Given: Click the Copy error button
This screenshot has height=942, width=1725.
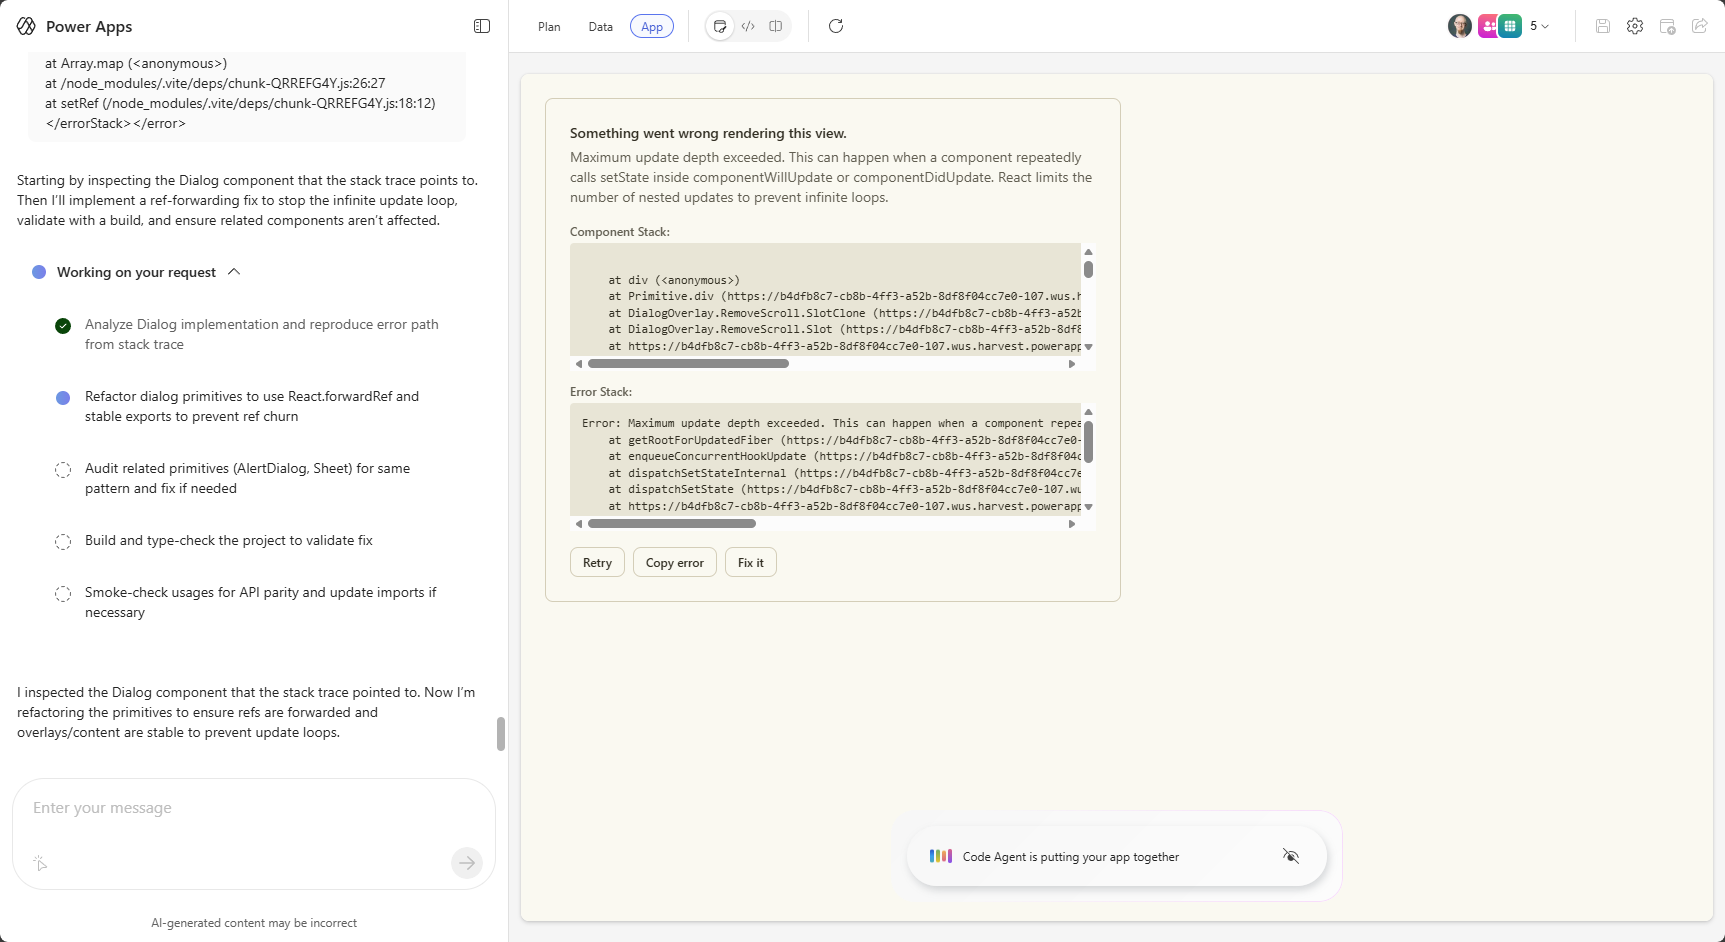Looking at the screenshot, I should pyautogui.click(x=674, y=563).
